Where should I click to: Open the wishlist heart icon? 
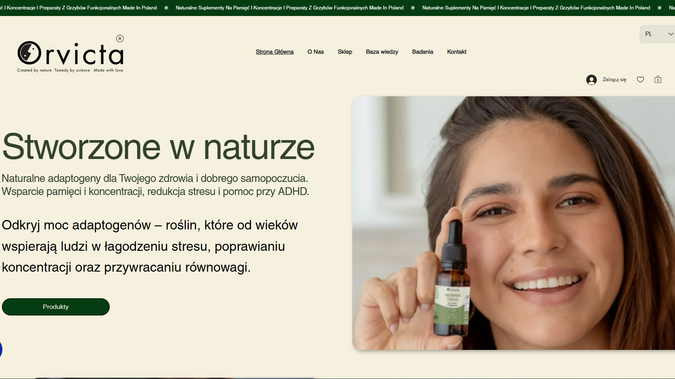pyautogui.click(x=640, y=80)
